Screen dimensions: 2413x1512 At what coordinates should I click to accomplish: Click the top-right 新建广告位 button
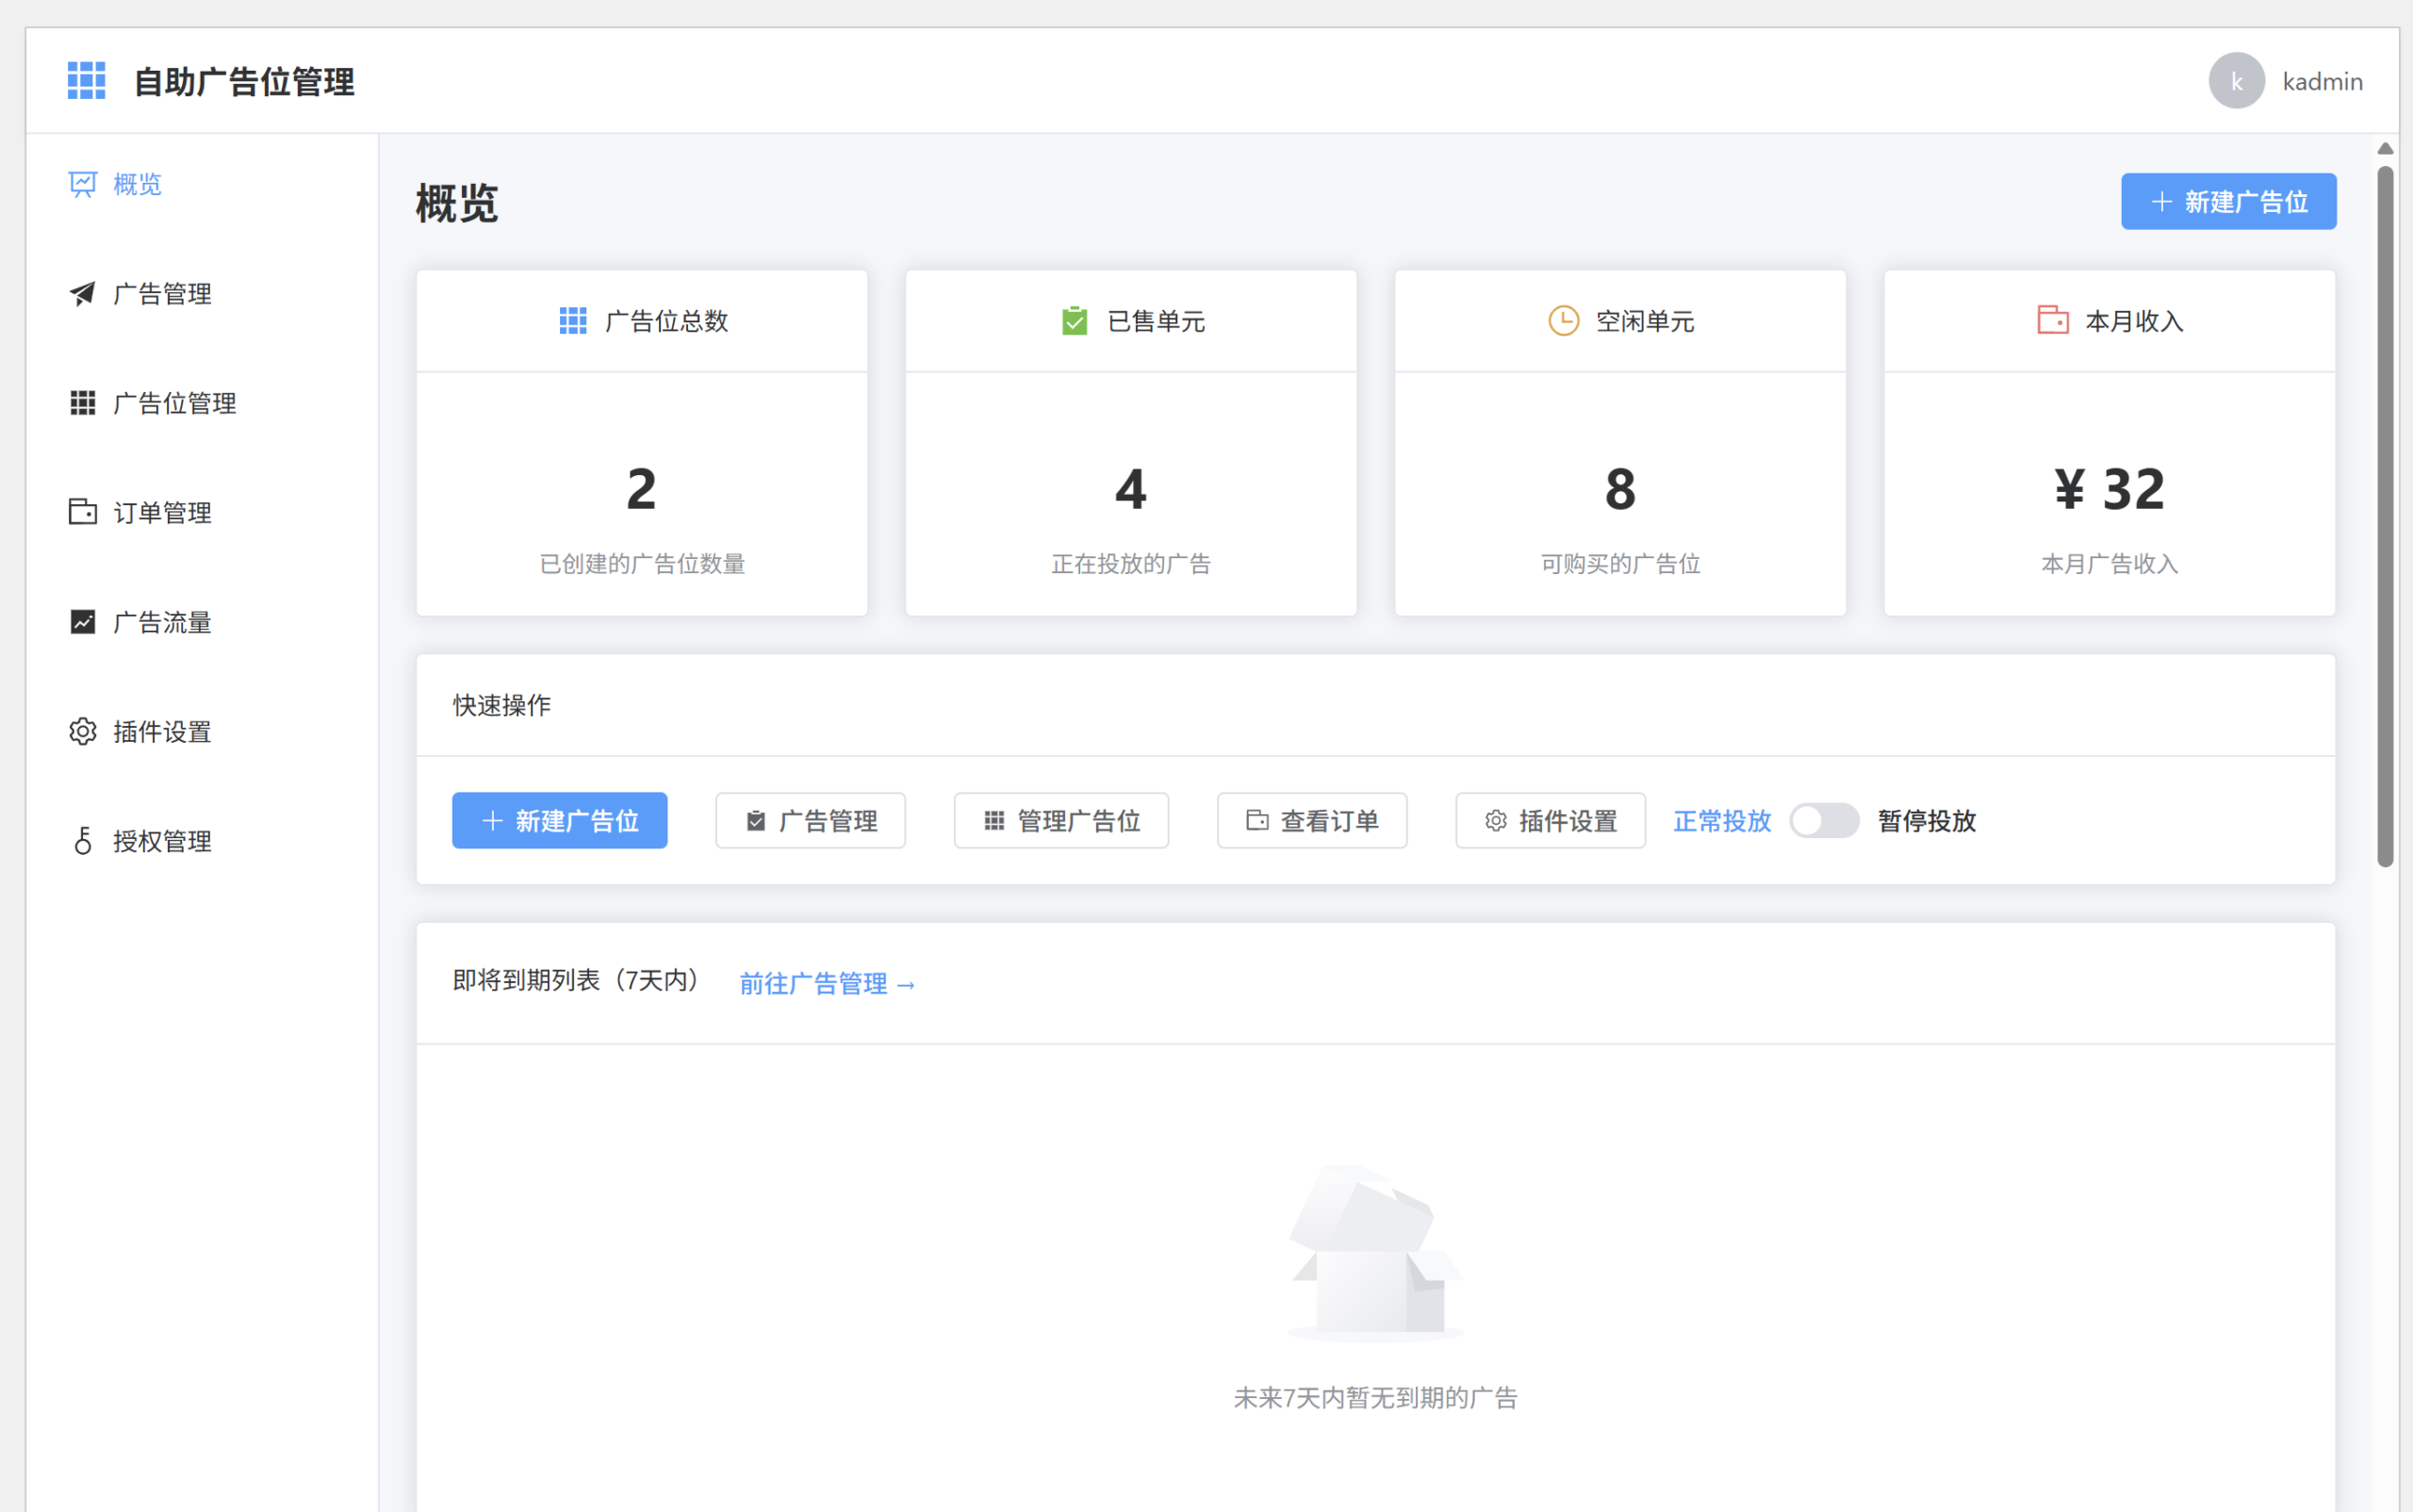(2228, 202)
